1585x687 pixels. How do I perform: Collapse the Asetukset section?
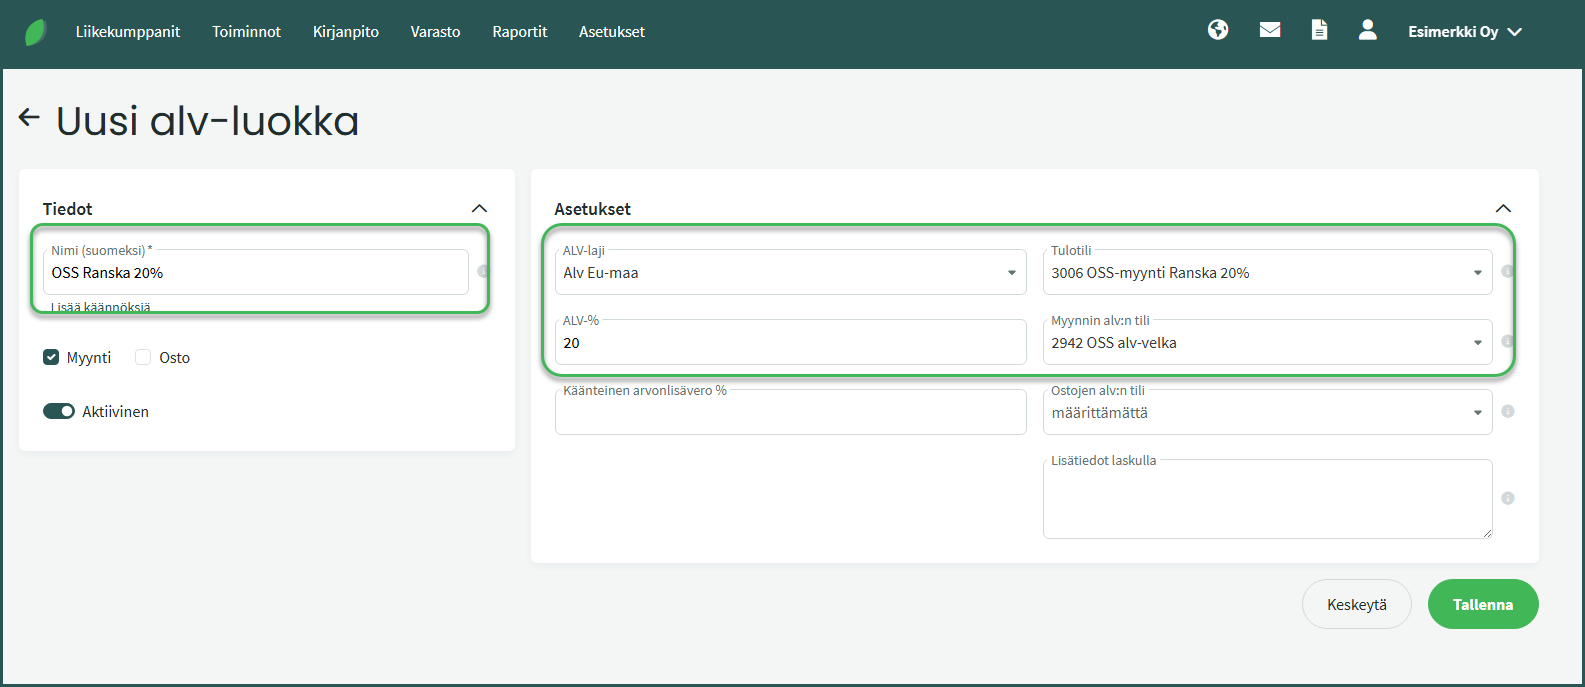tap(1503, 208)
